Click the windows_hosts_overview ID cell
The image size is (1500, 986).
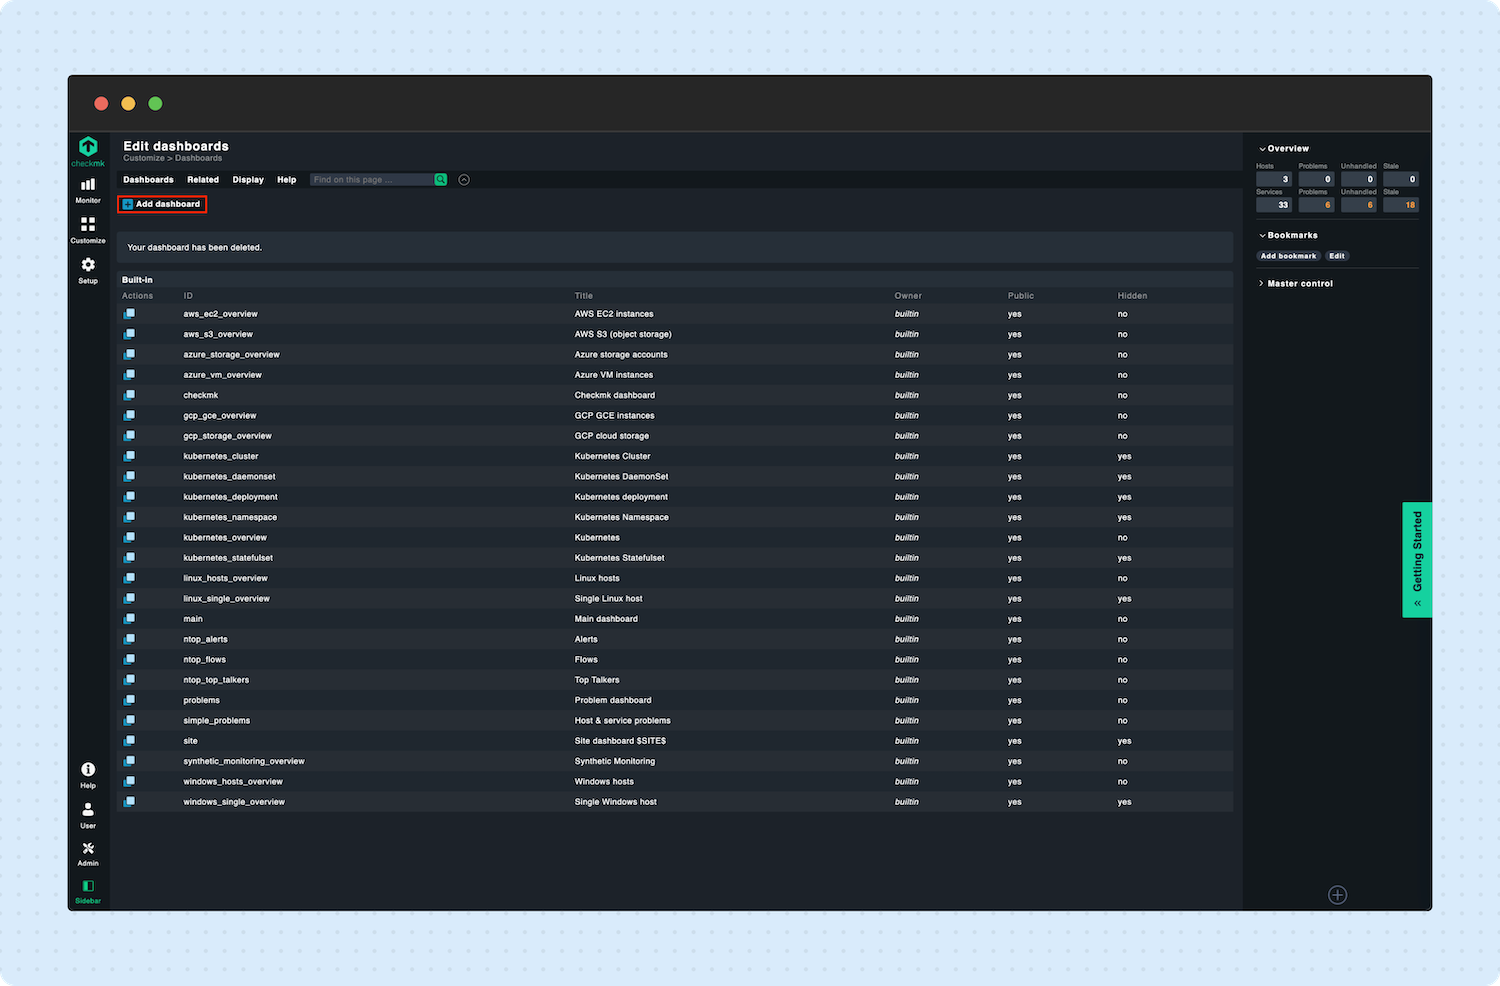click(x=233, y=782)
